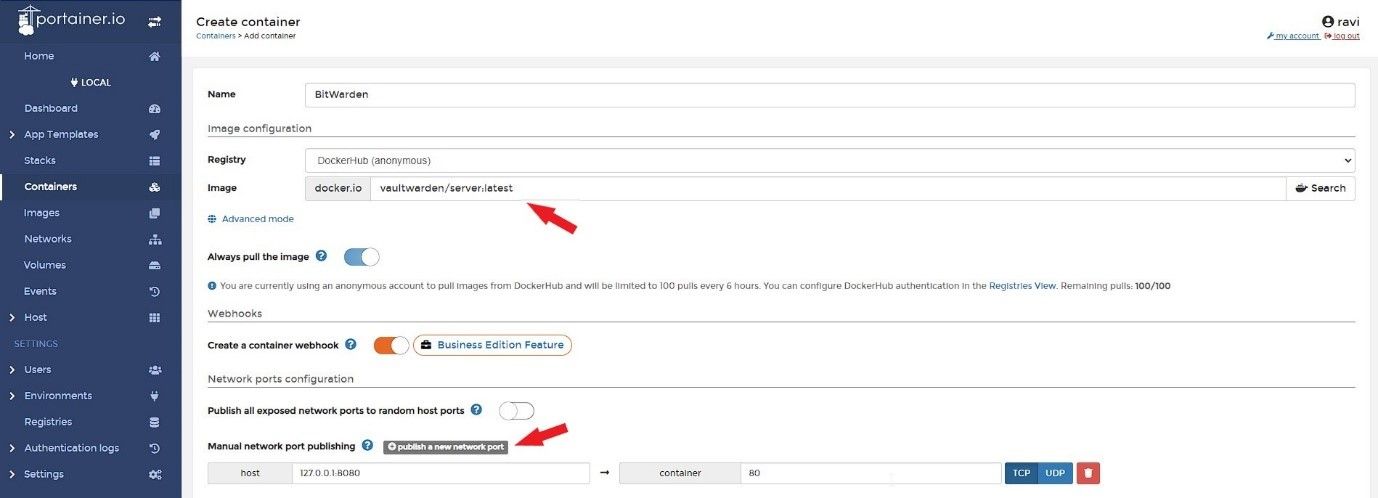Screen dimensions: 1378x498
Task: Click the Dashboard gauge icon
Action: coord(155,108)
